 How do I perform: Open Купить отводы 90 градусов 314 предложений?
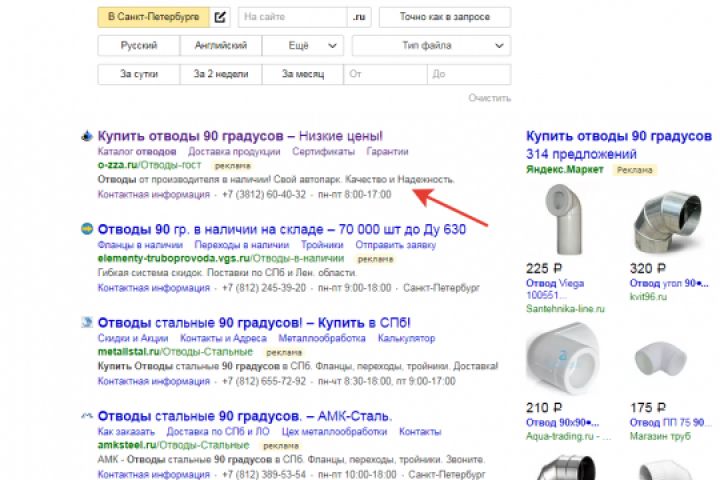click(619, 145)
